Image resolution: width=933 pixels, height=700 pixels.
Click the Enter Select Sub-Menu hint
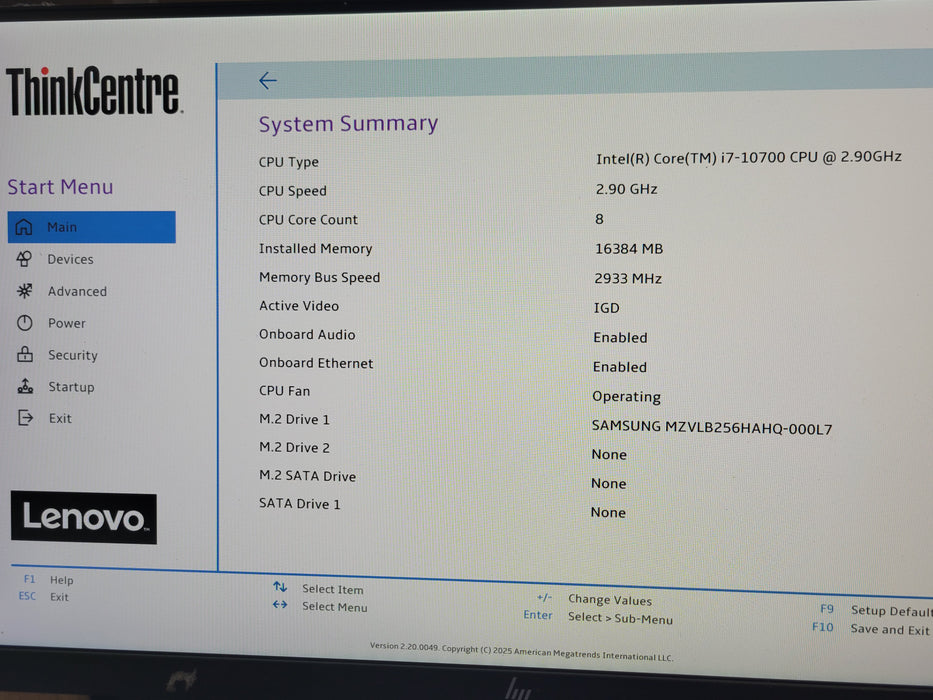(x=598, y=617)
